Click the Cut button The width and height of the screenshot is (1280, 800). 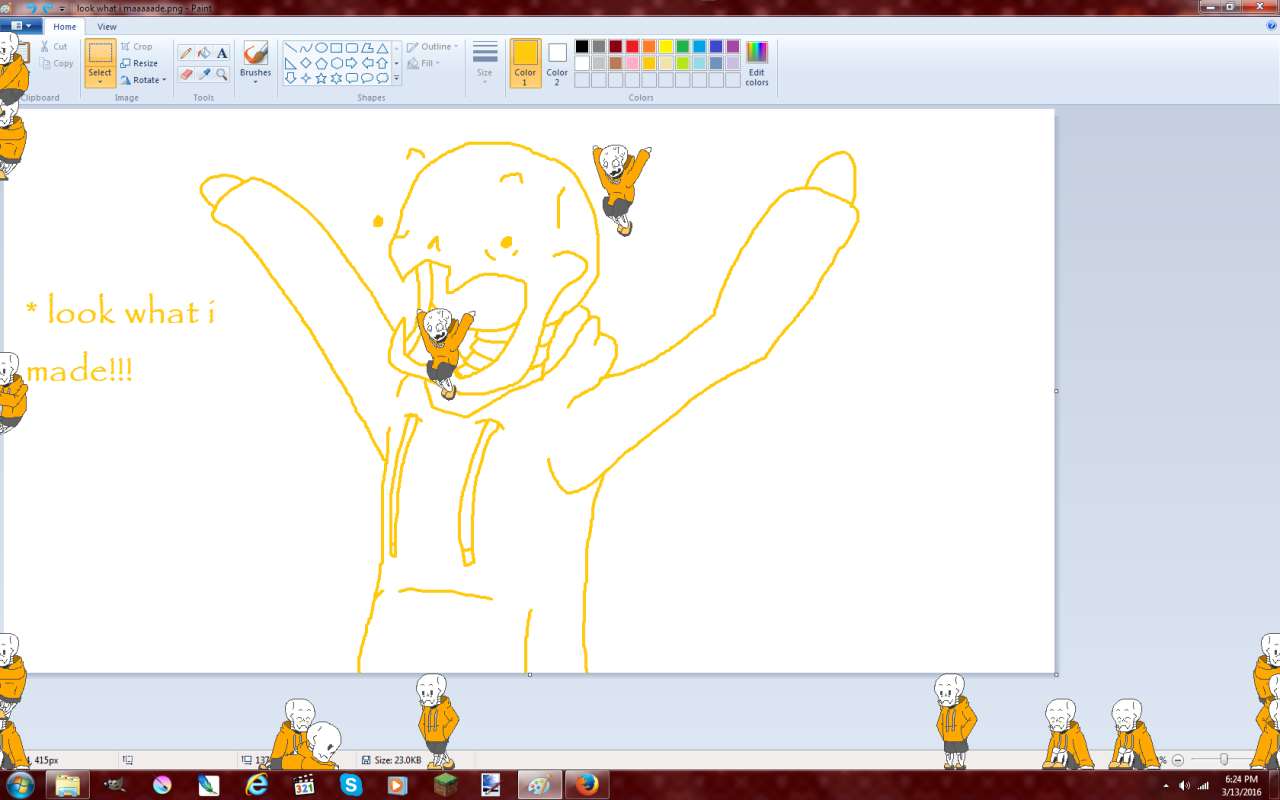[54, 47]
